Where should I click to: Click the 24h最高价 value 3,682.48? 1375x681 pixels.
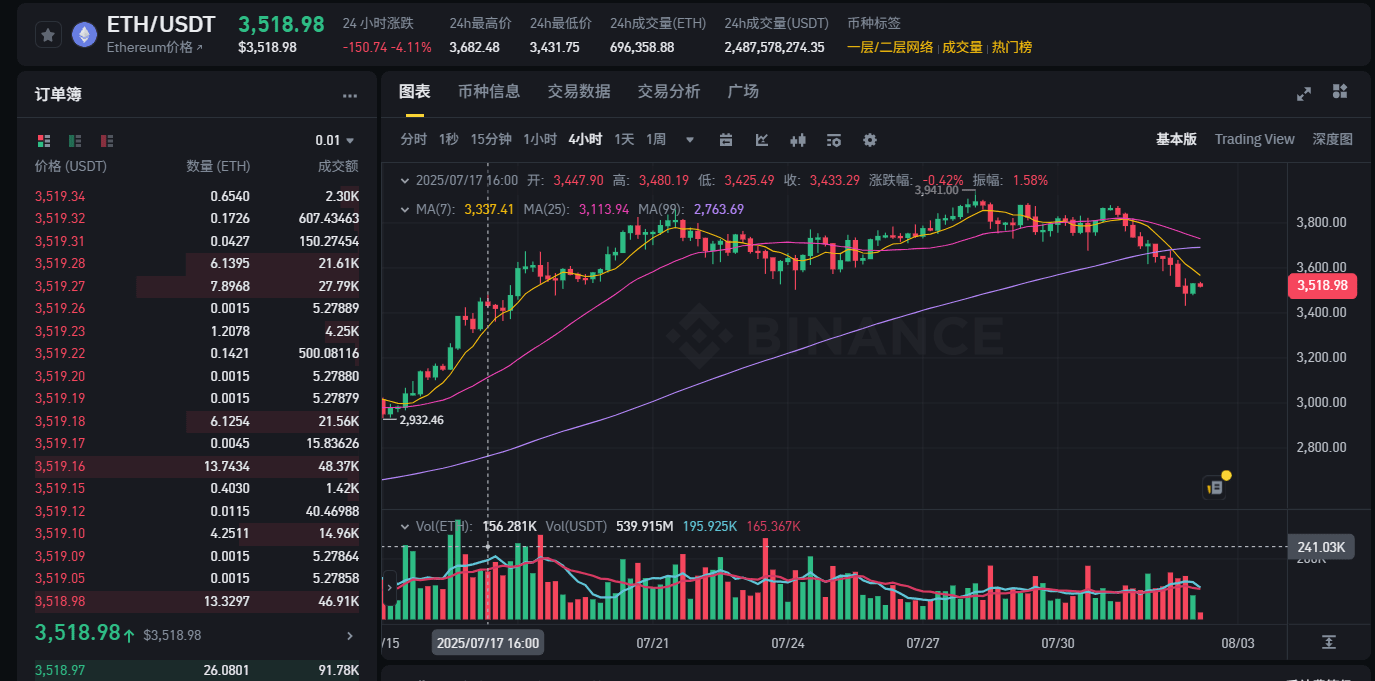475,47
